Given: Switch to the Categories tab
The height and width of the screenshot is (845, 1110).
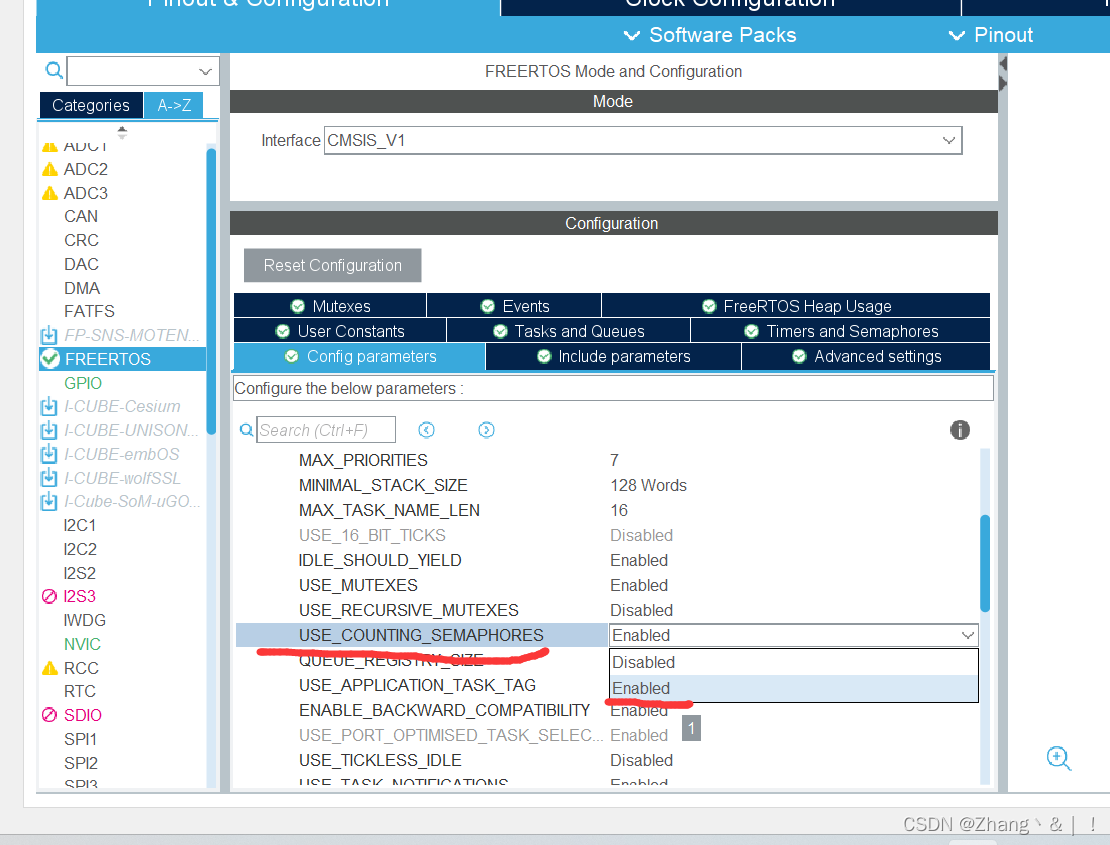Looking at the screenshot, I should 91,105.
